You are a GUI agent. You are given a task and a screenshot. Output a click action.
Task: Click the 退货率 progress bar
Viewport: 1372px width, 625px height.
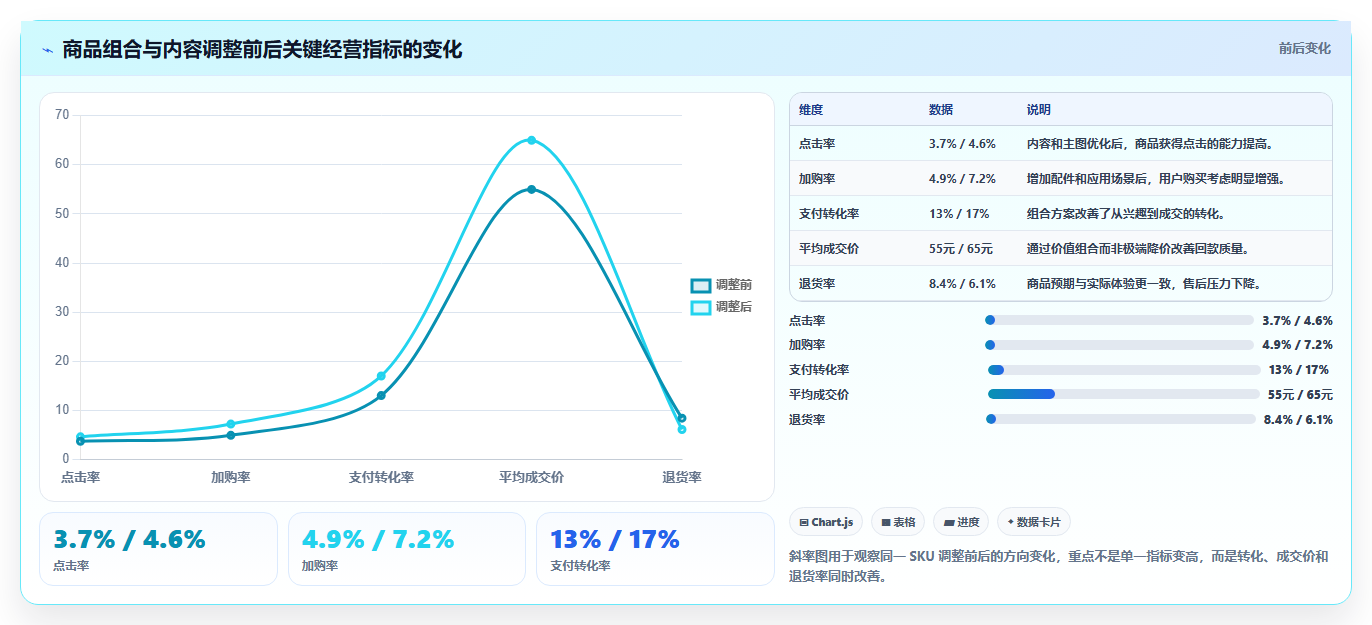tap(1120, 419)
